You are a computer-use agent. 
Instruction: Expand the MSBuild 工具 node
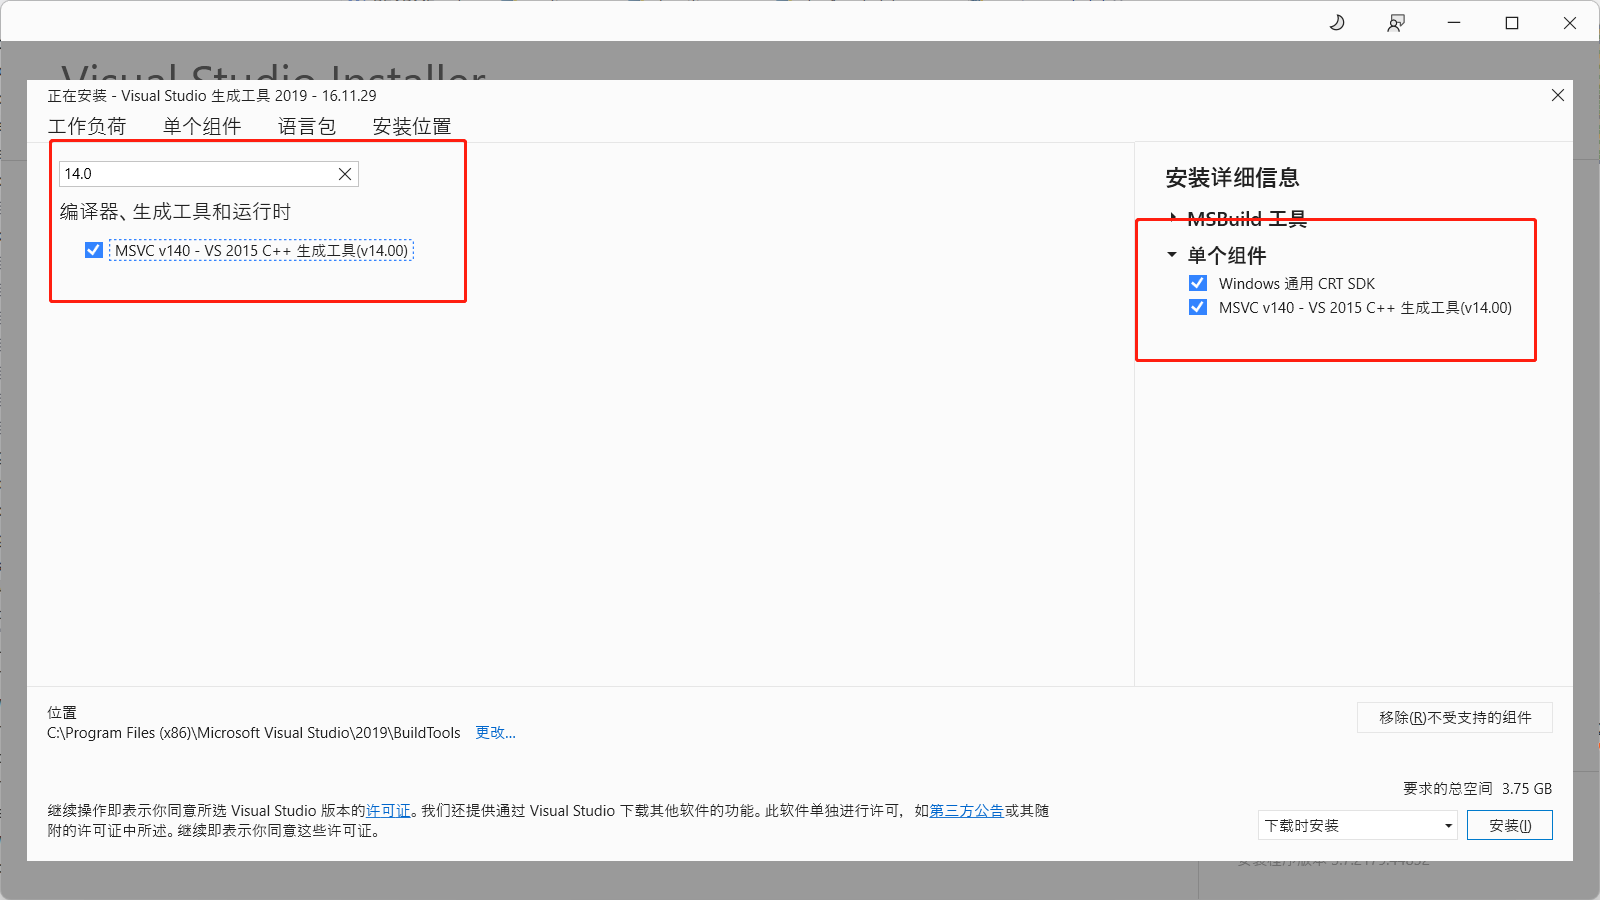click(1173, 217)
